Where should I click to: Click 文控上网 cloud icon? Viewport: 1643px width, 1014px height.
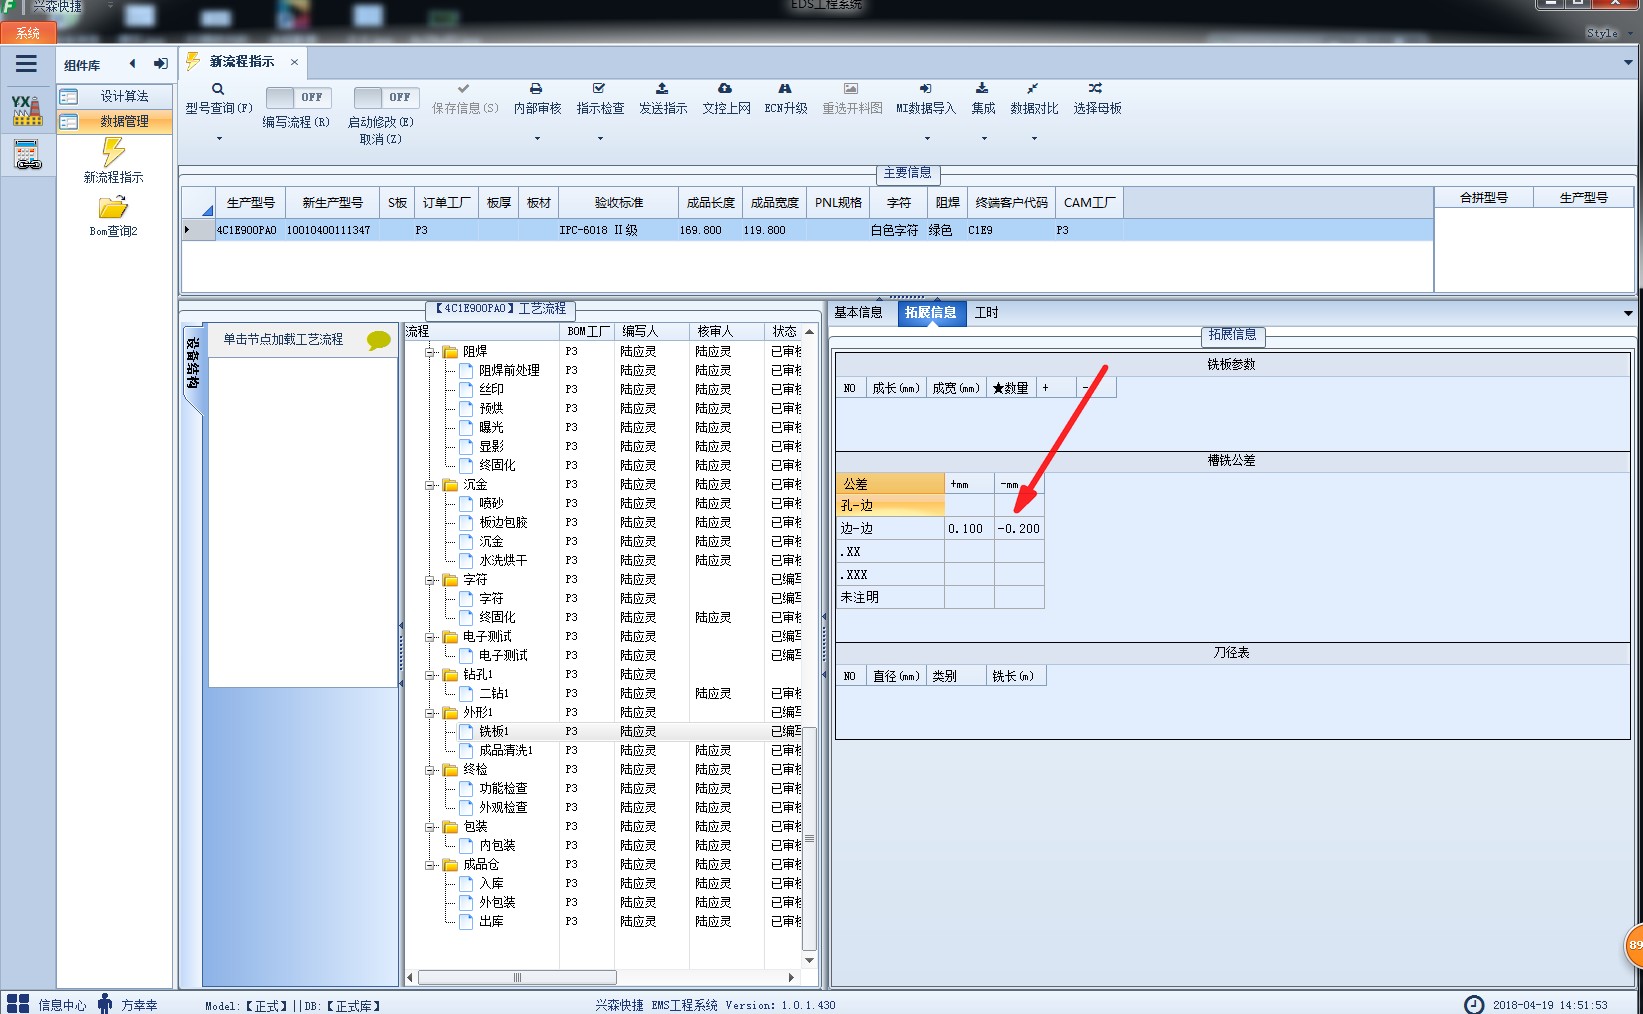pos(725,89)
